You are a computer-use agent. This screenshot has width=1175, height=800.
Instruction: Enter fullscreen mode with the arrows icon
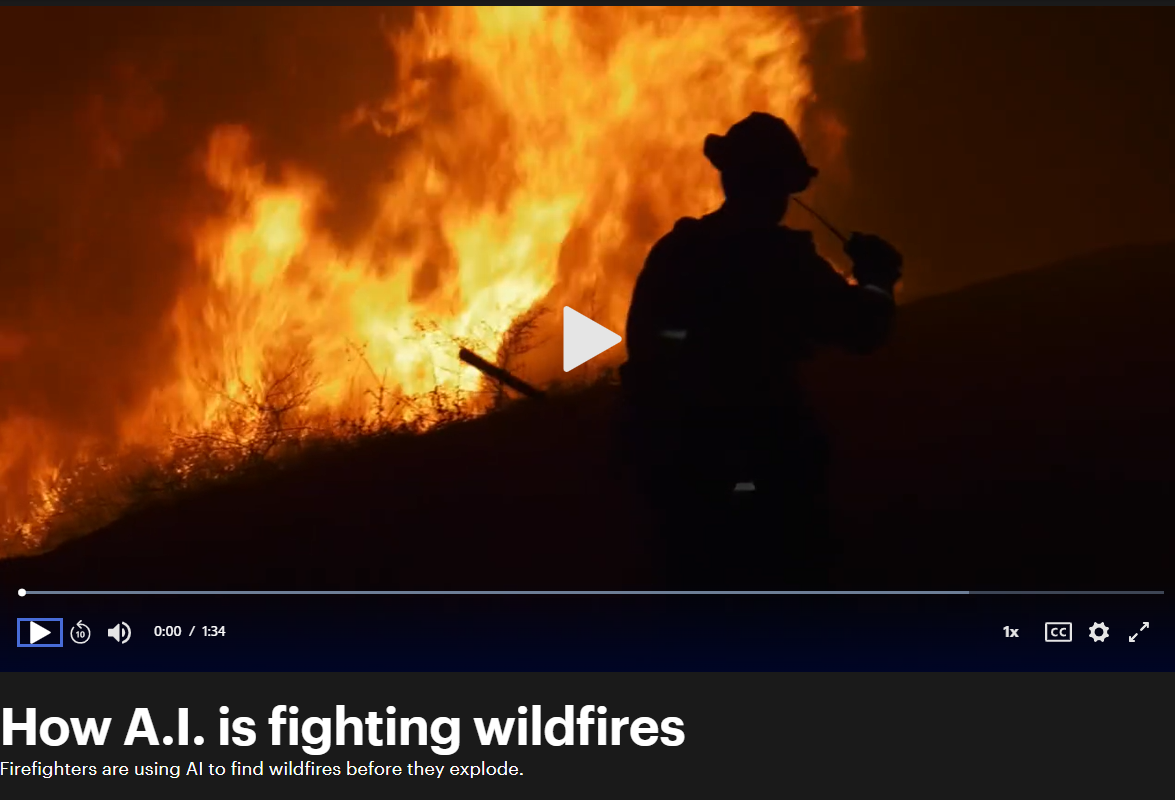(1138, 632)
